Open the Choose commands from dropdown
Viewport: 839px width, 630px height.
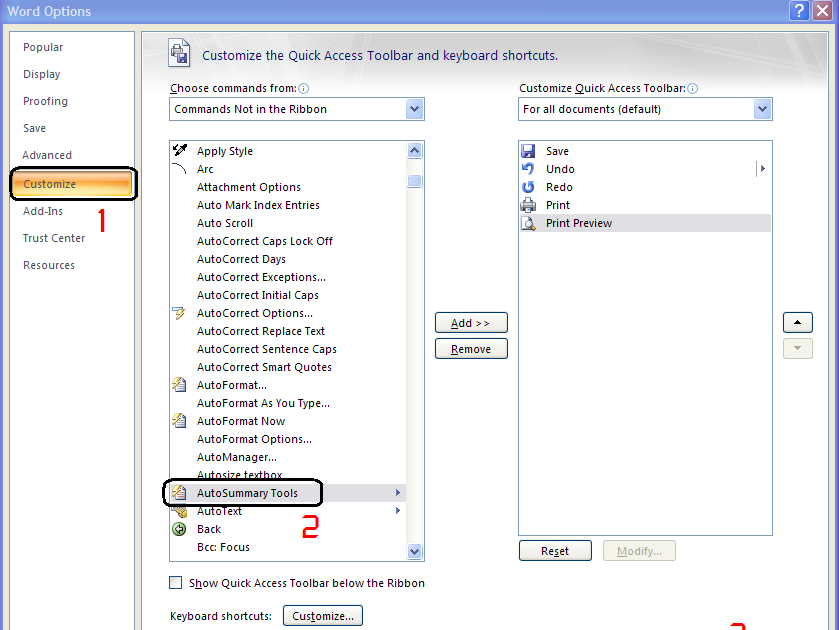pos(415,108)
